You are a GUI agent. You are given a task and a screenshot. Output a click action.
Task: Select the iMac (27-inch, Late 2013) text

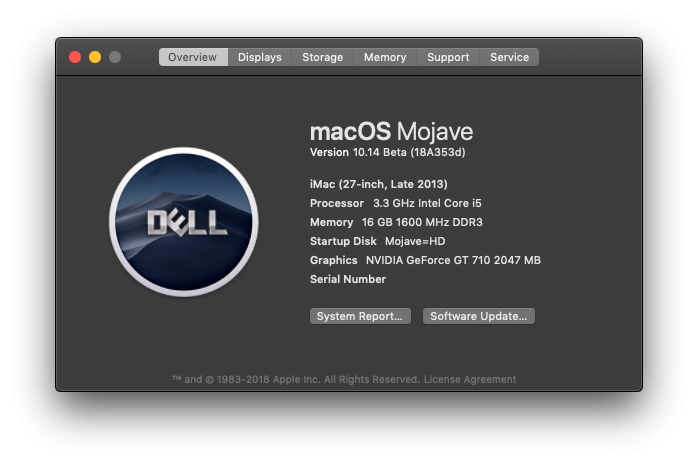pyautogui.click(x=379, y=184)
